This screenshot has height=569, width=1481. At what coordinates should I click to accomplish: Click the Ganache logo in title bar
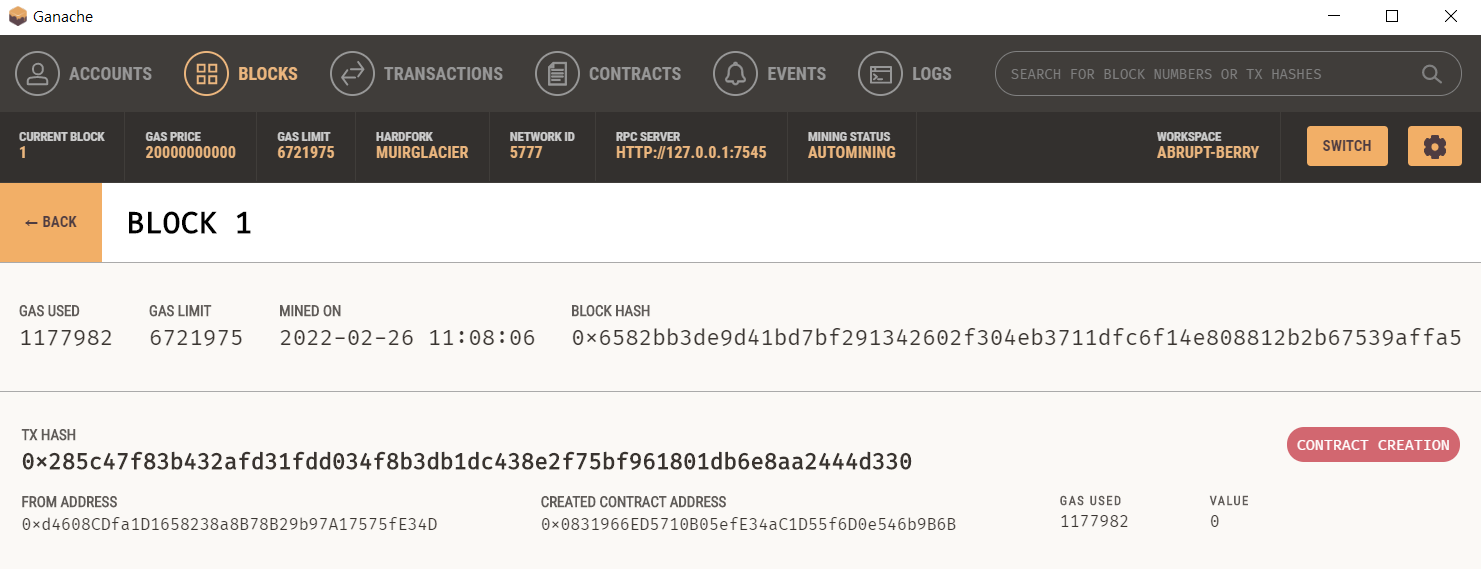pos(17,17)
